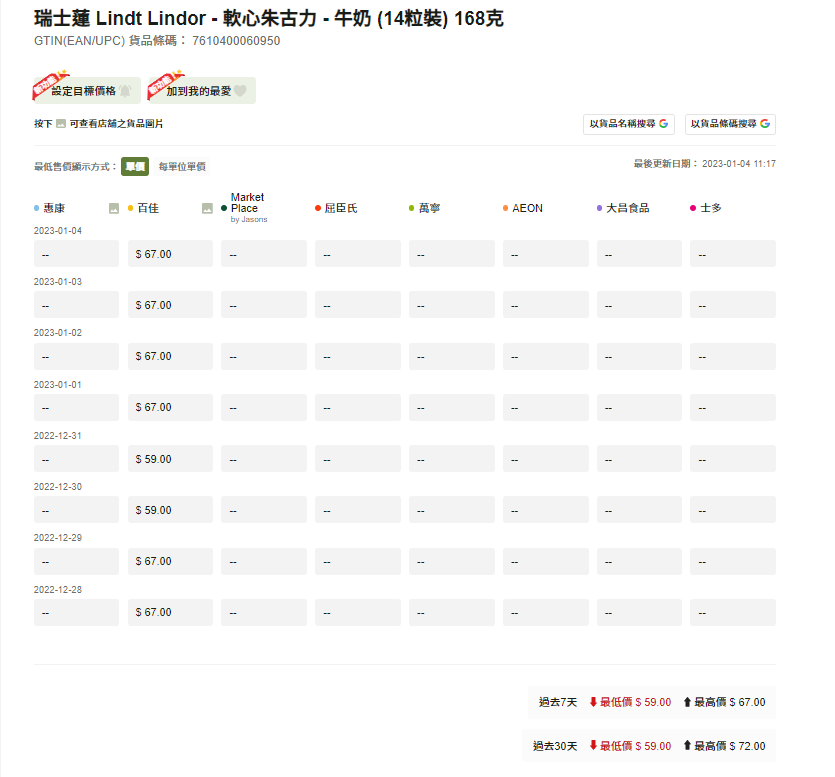Click the AEON store header
Screen dimensions: 835x777
pyautogui.click(x=527, y=208)
